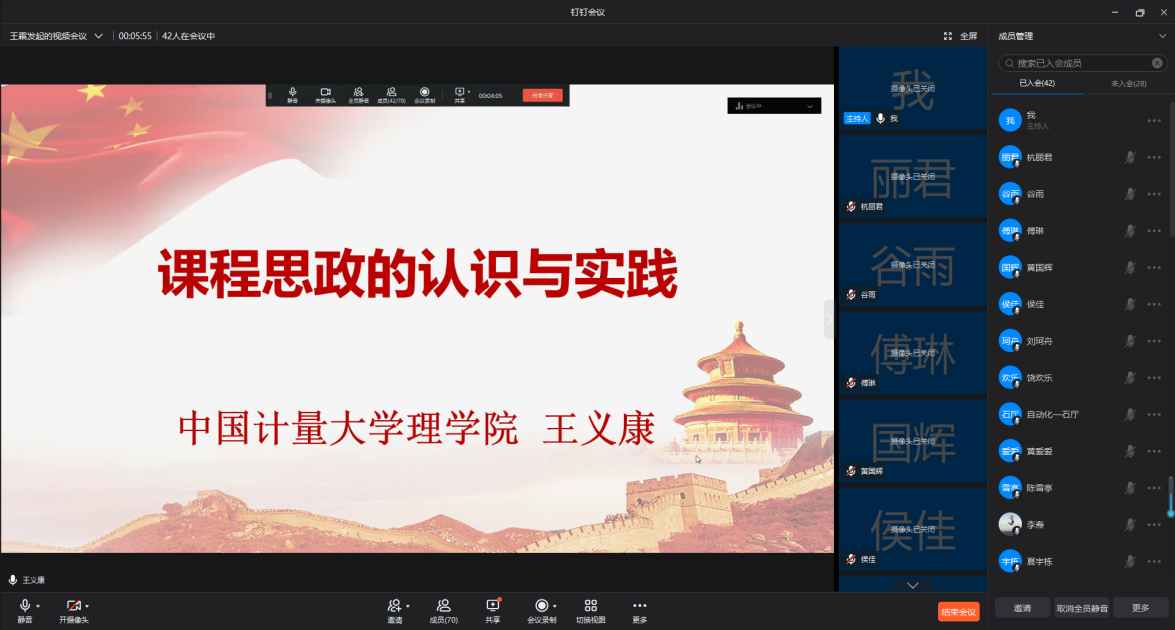
Task: Open camera options arrow beside 开摄像头
Action: pyautogui.click(x=87, y=606)
